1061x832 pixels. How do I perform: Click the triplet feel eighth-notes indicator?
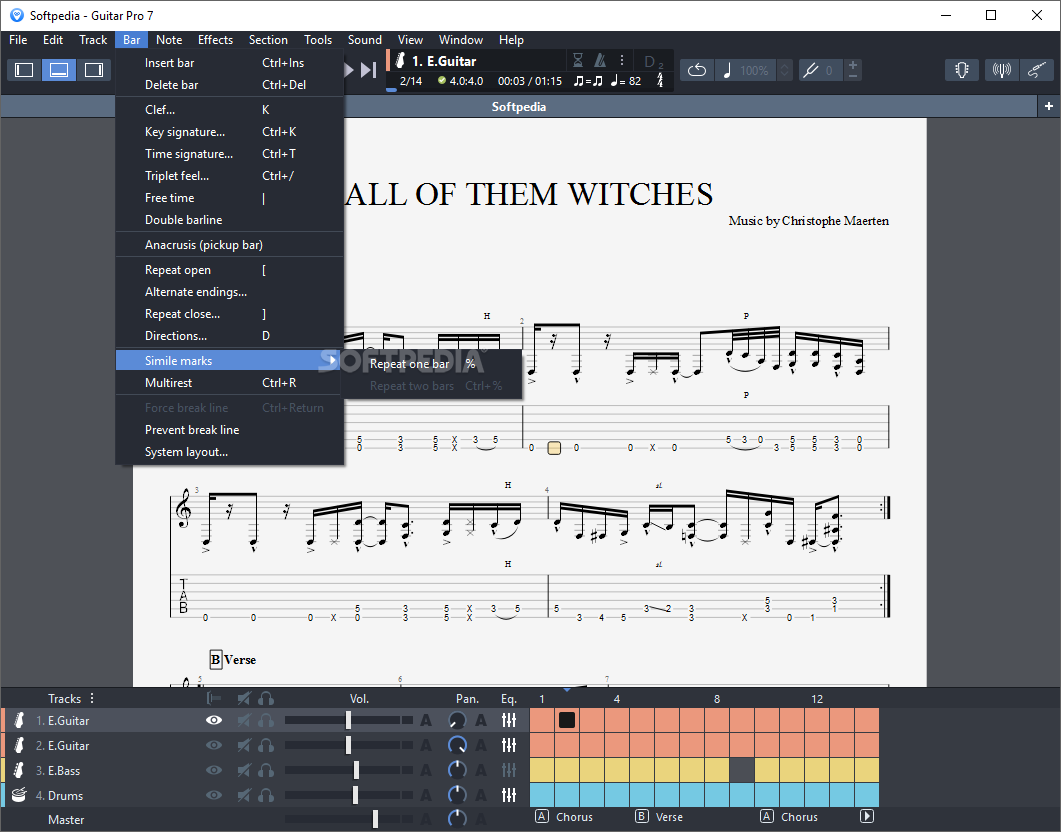coord(588,81)
